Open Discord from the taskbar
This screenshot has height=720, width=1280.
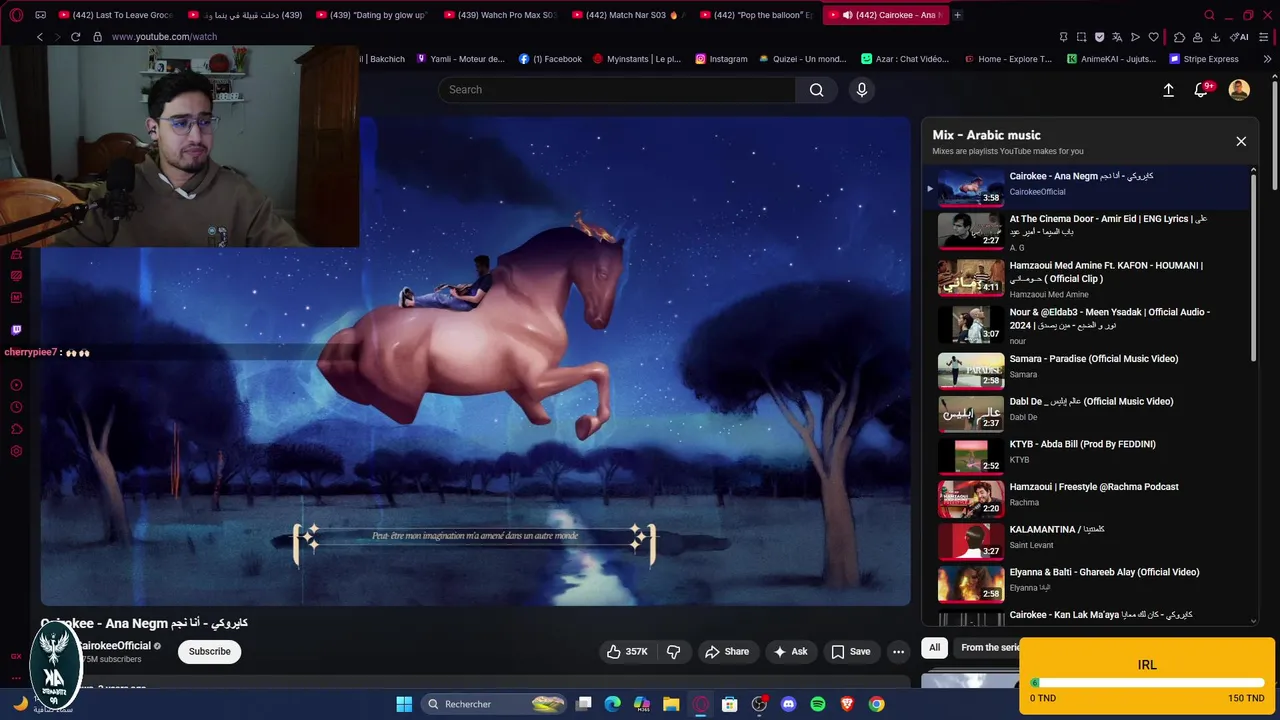[788, 704]
